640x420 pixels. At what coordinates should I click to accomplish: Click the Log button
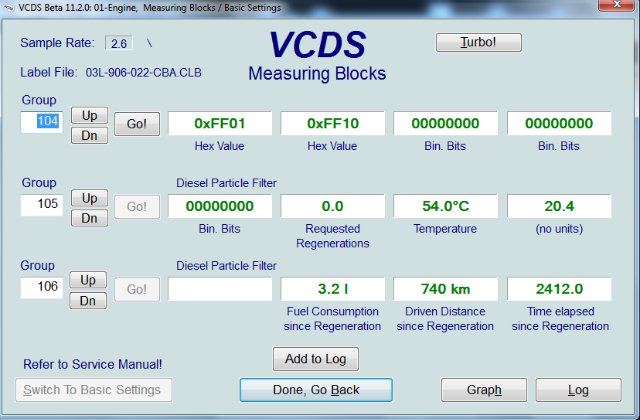point(578,390)
